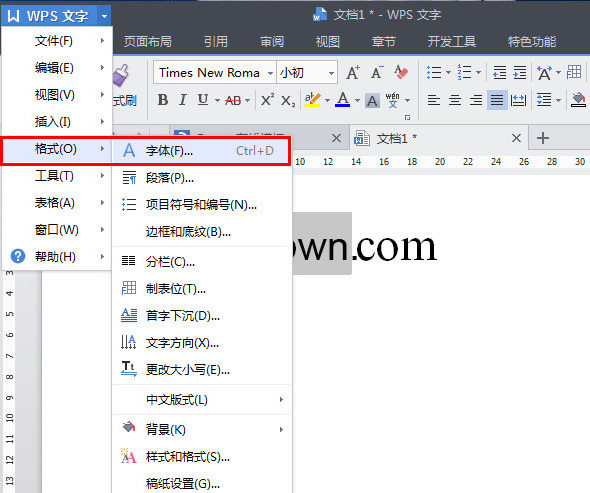Decrease paragraph indent

click(500, 72)
